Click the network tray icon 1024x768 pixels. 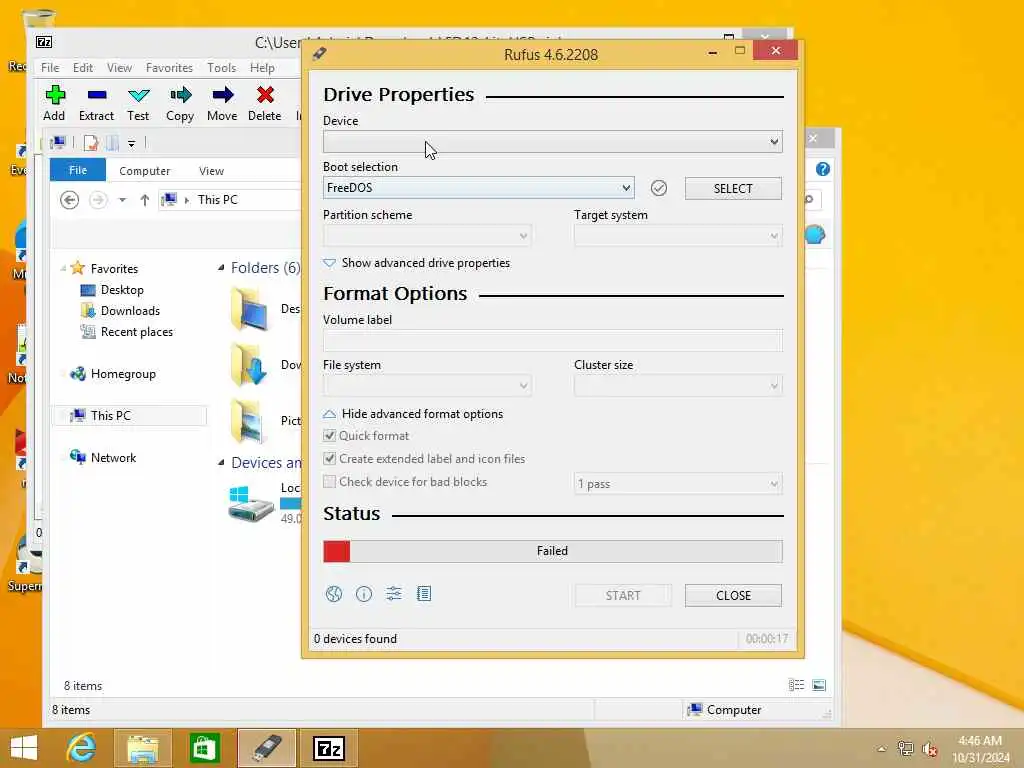click(x=905, y=749)
